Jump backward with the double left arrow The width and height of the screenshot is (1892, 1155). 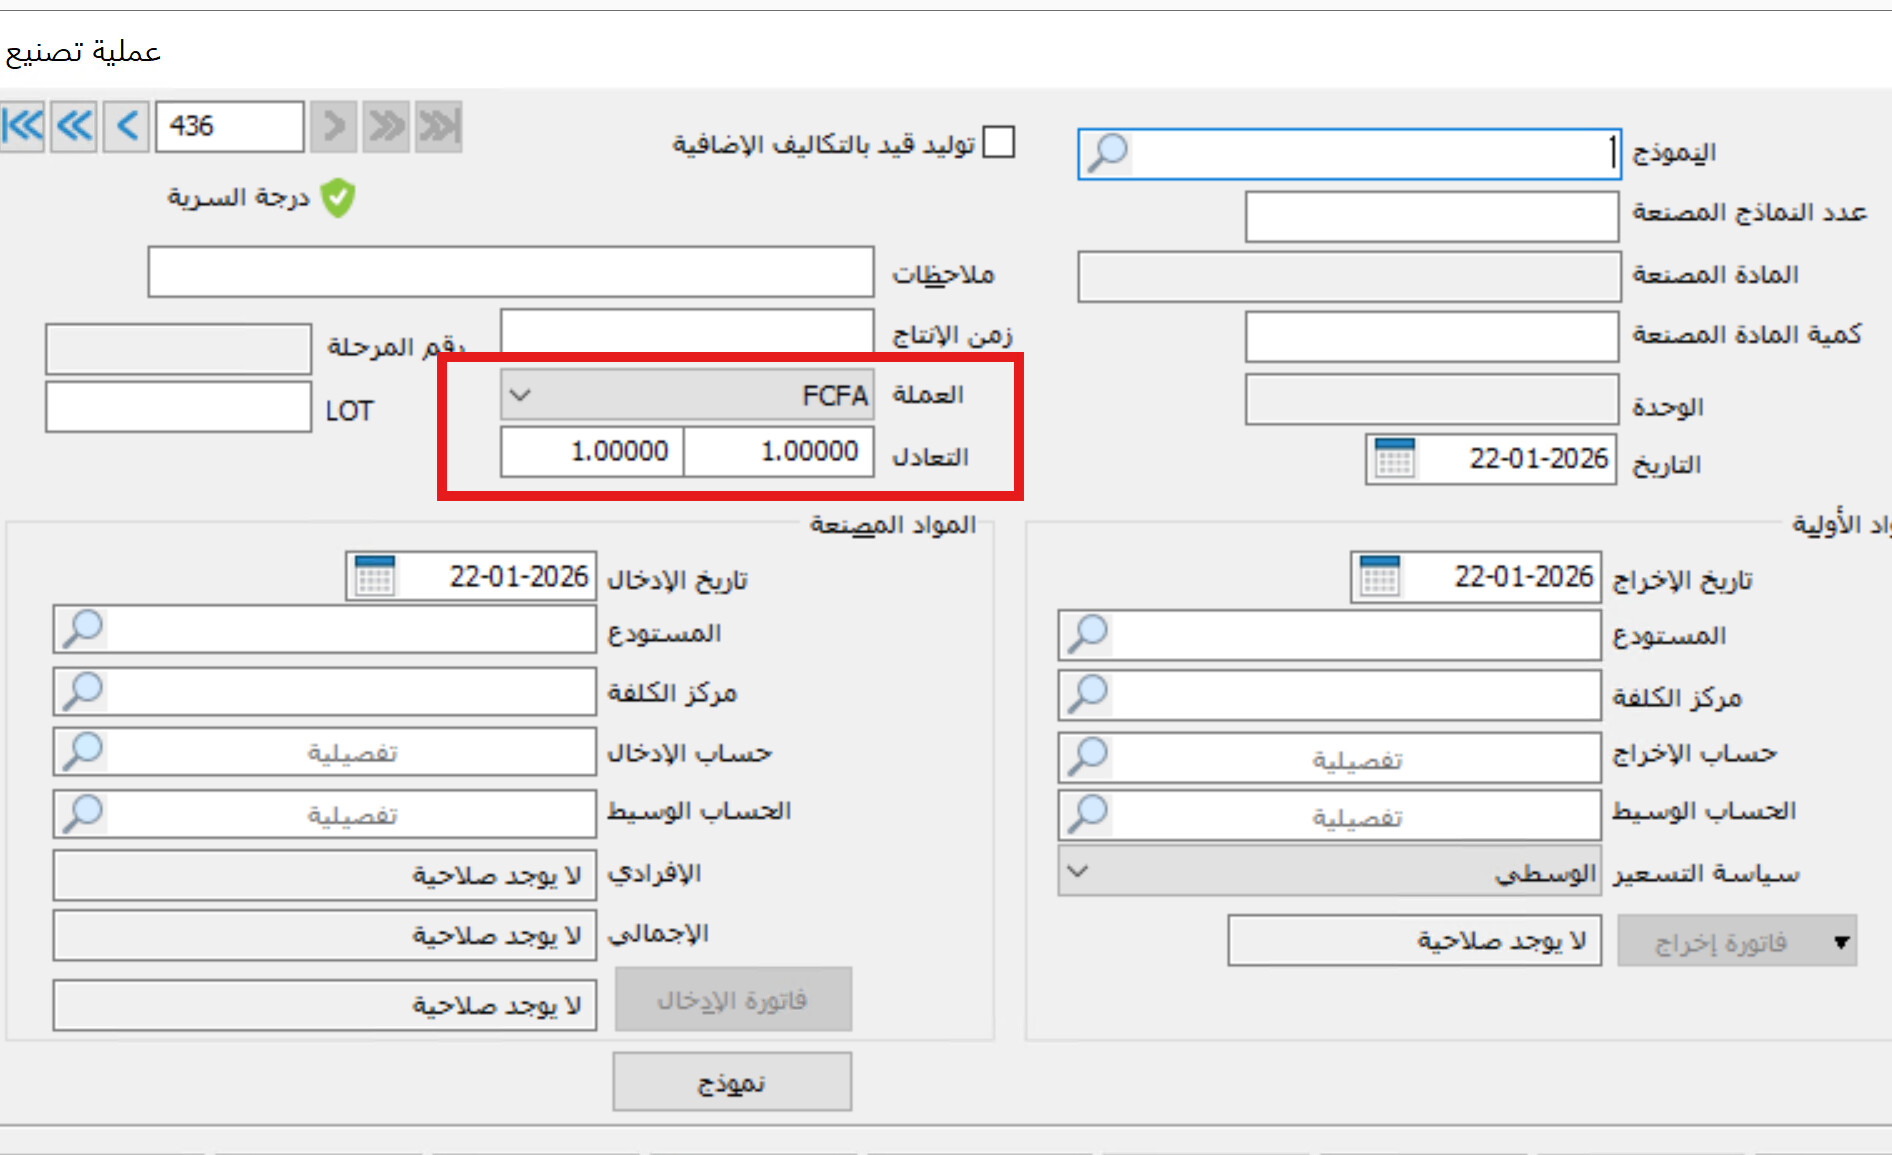(75, 127)
